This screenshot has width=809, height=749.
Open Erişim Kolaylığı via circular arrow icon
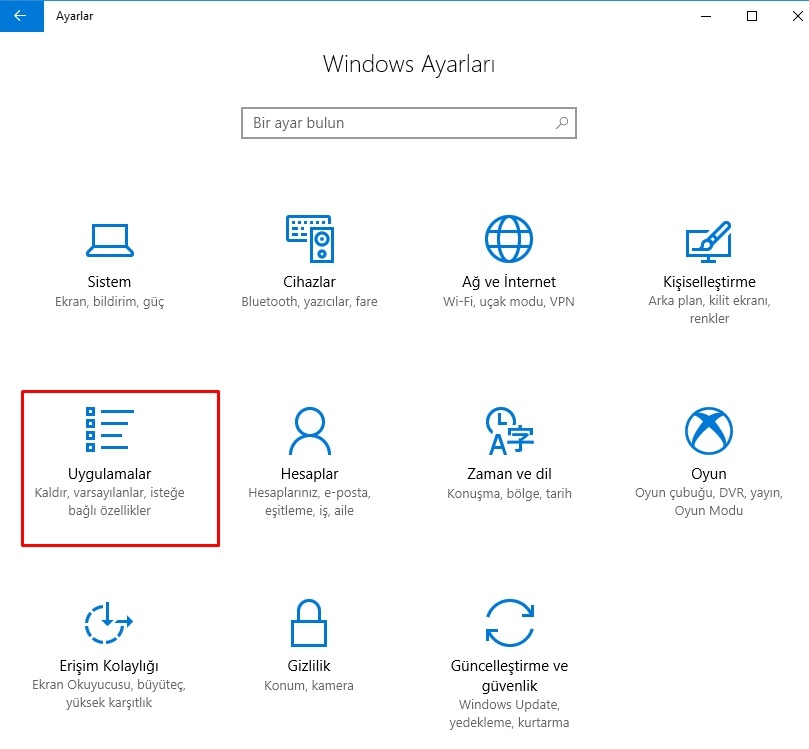pyautogui.click(x=107, y=622)
